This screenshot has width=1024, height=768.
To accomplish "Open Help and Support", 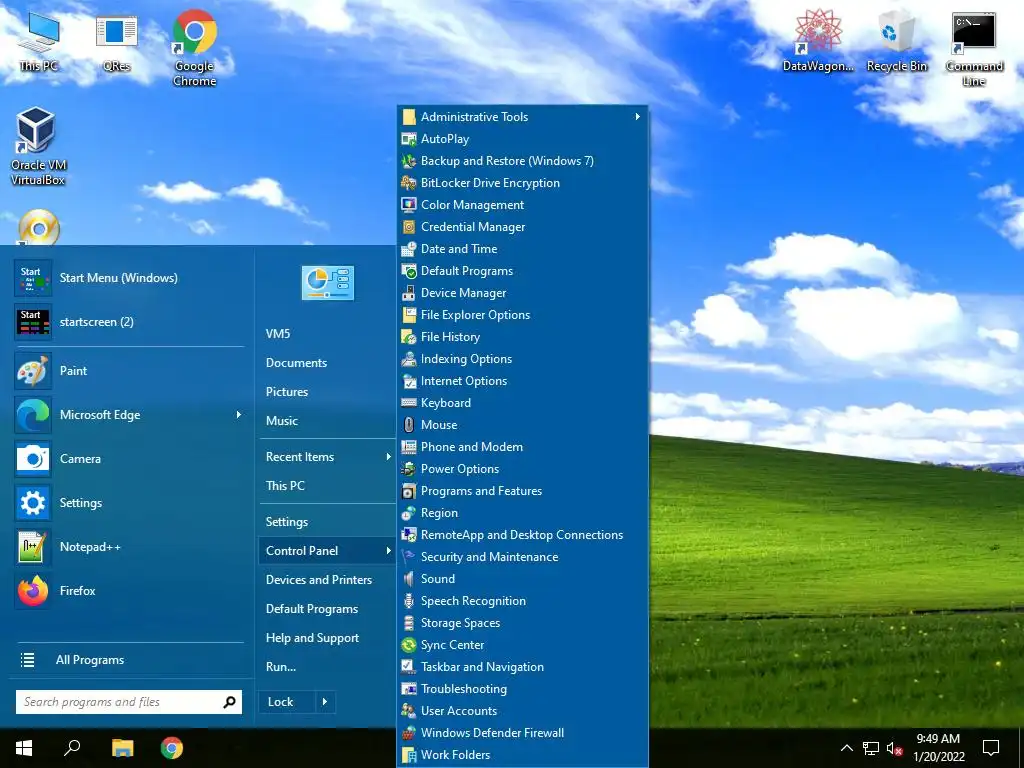I will point(327,638).
